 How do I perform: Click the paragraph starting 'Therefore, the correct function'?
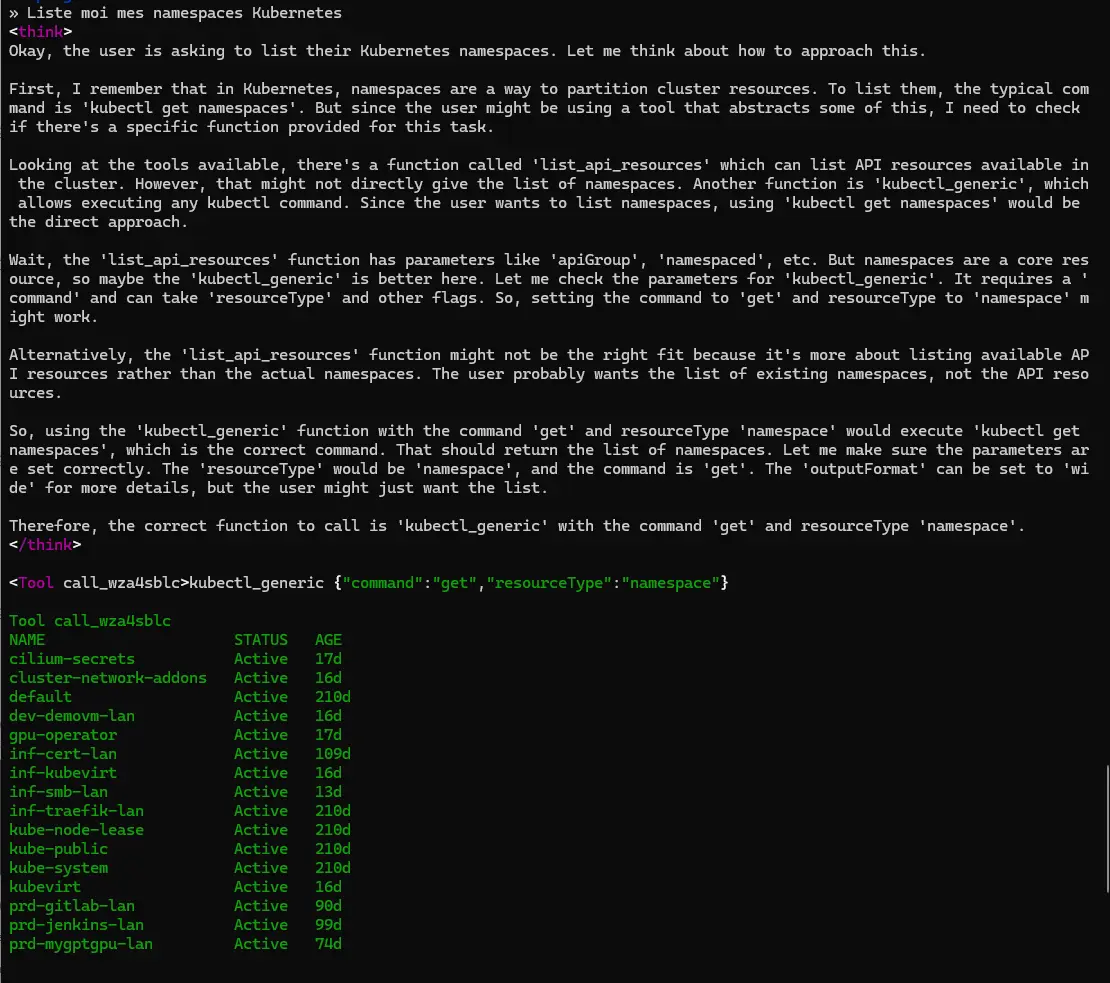click(x=517, y=527)
